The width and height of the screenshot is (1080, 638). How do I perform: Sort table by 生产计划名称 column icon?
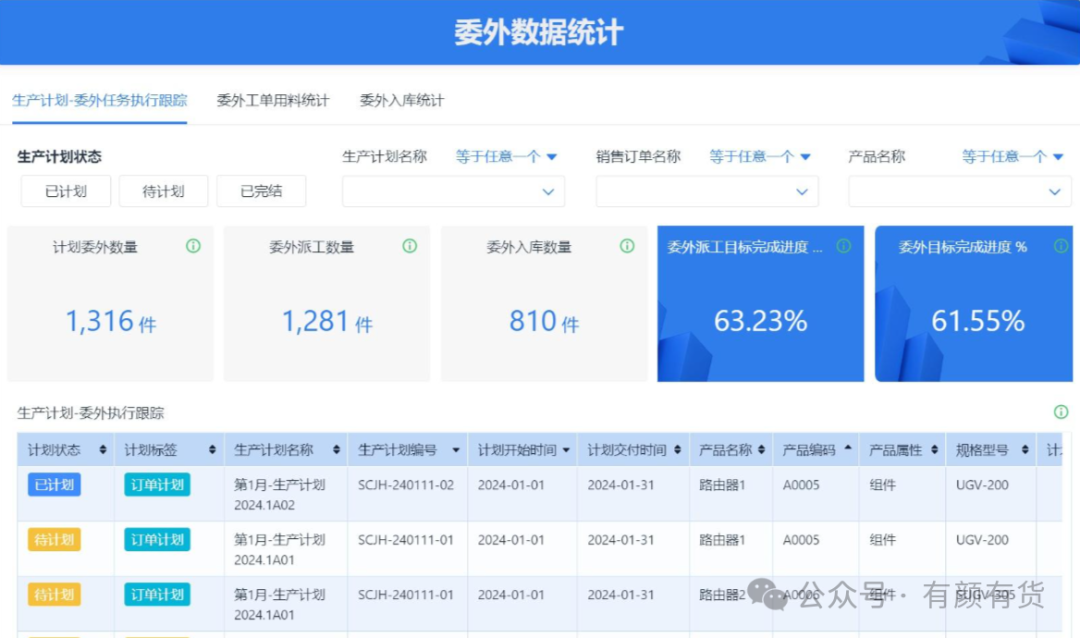pyautogui.click(x=336, y=451)
